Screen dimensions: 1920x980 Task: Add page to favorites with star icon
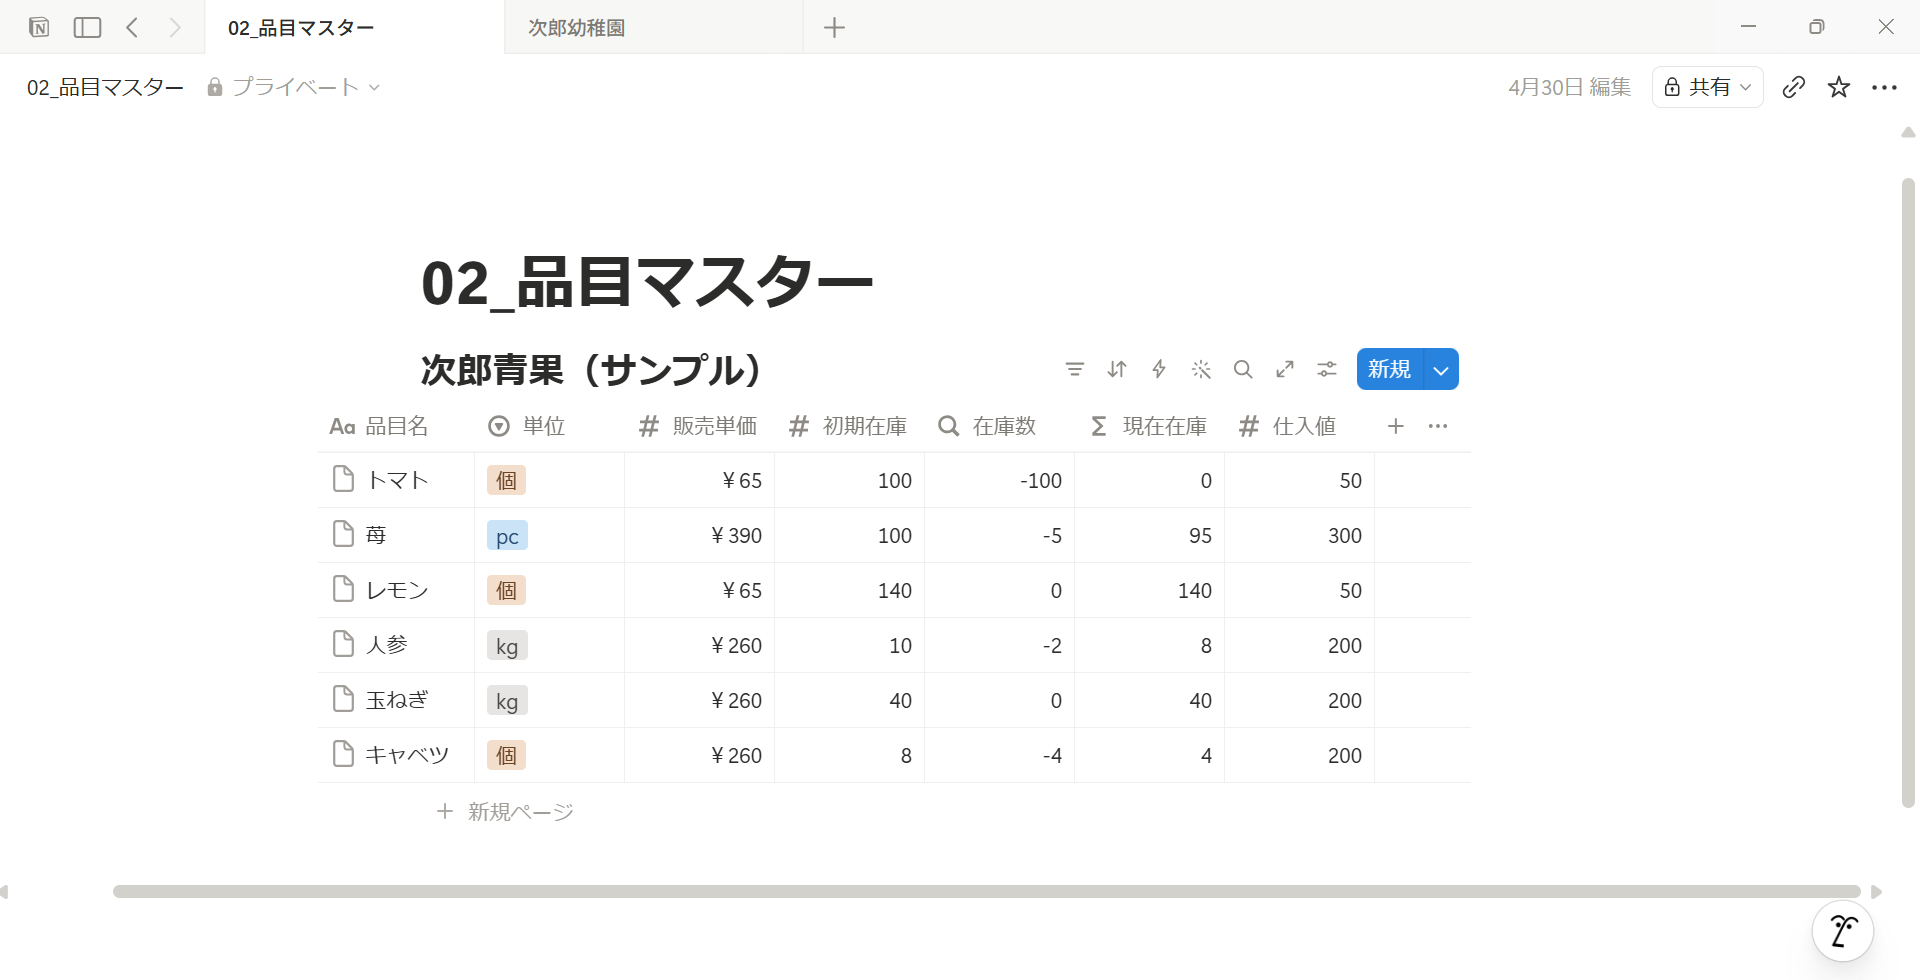(1839, 87)
